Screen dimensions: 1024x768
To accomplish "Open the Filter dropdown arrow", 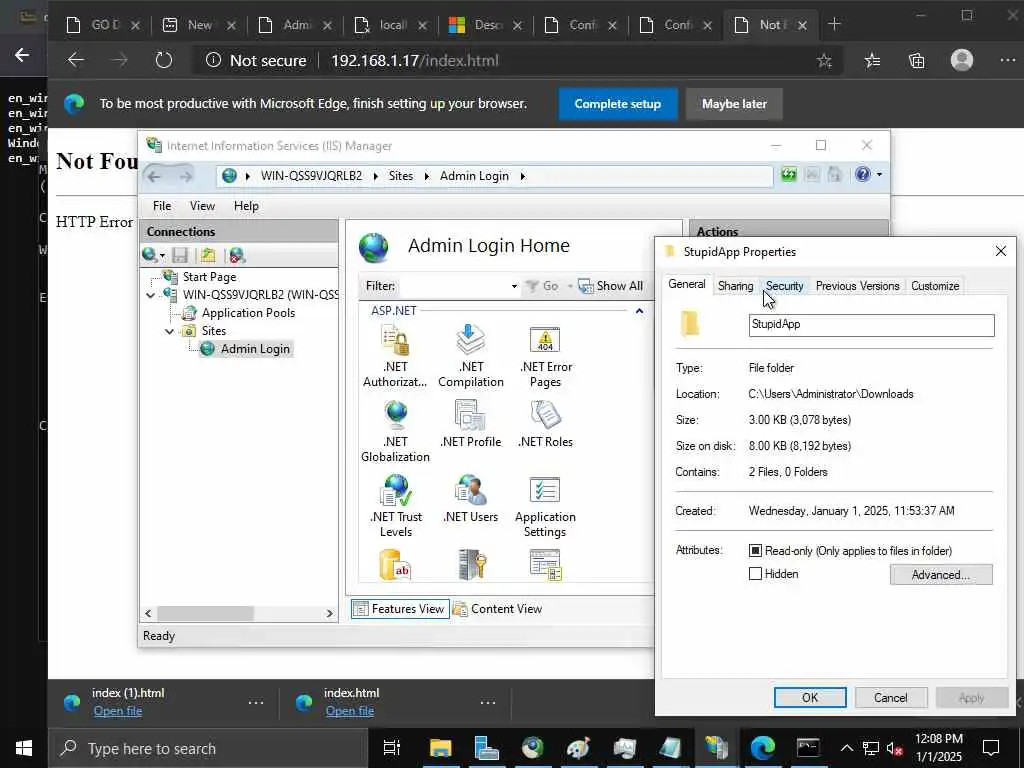I will click(514, 286).
